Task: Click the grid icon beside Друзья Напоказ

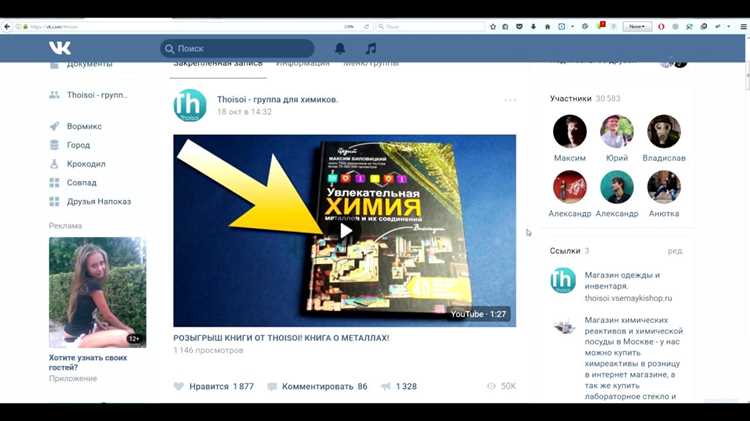Action: (x=55, y=201)
